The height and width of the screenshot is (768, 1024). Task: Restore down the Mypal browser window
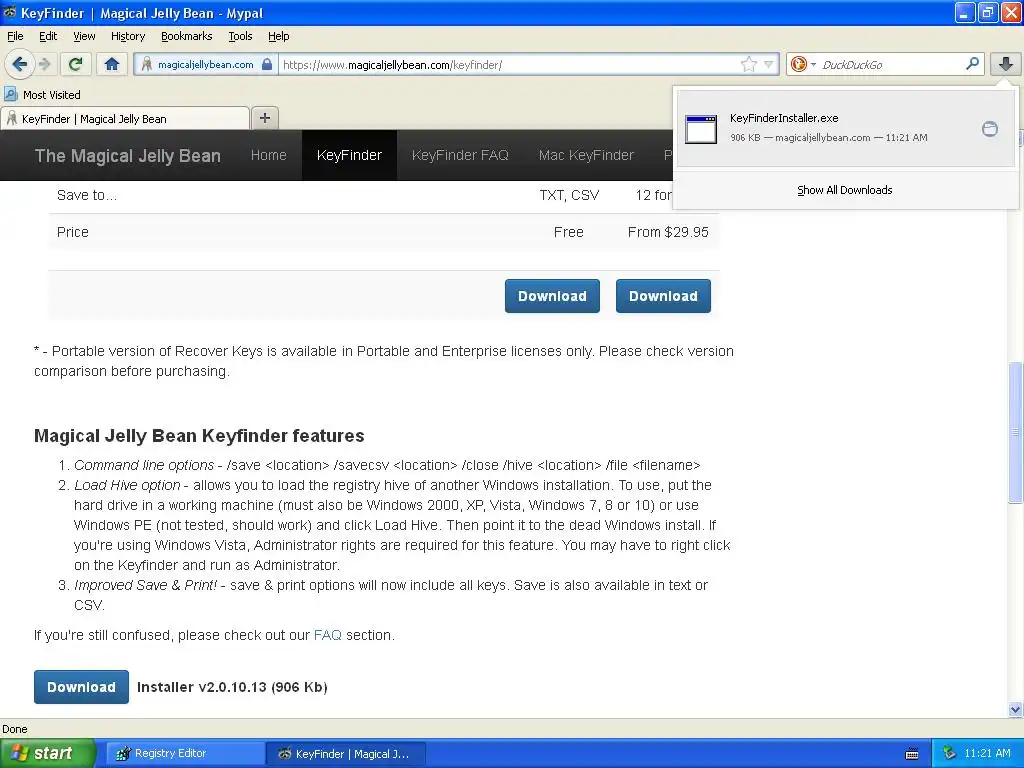coord(988,12)
